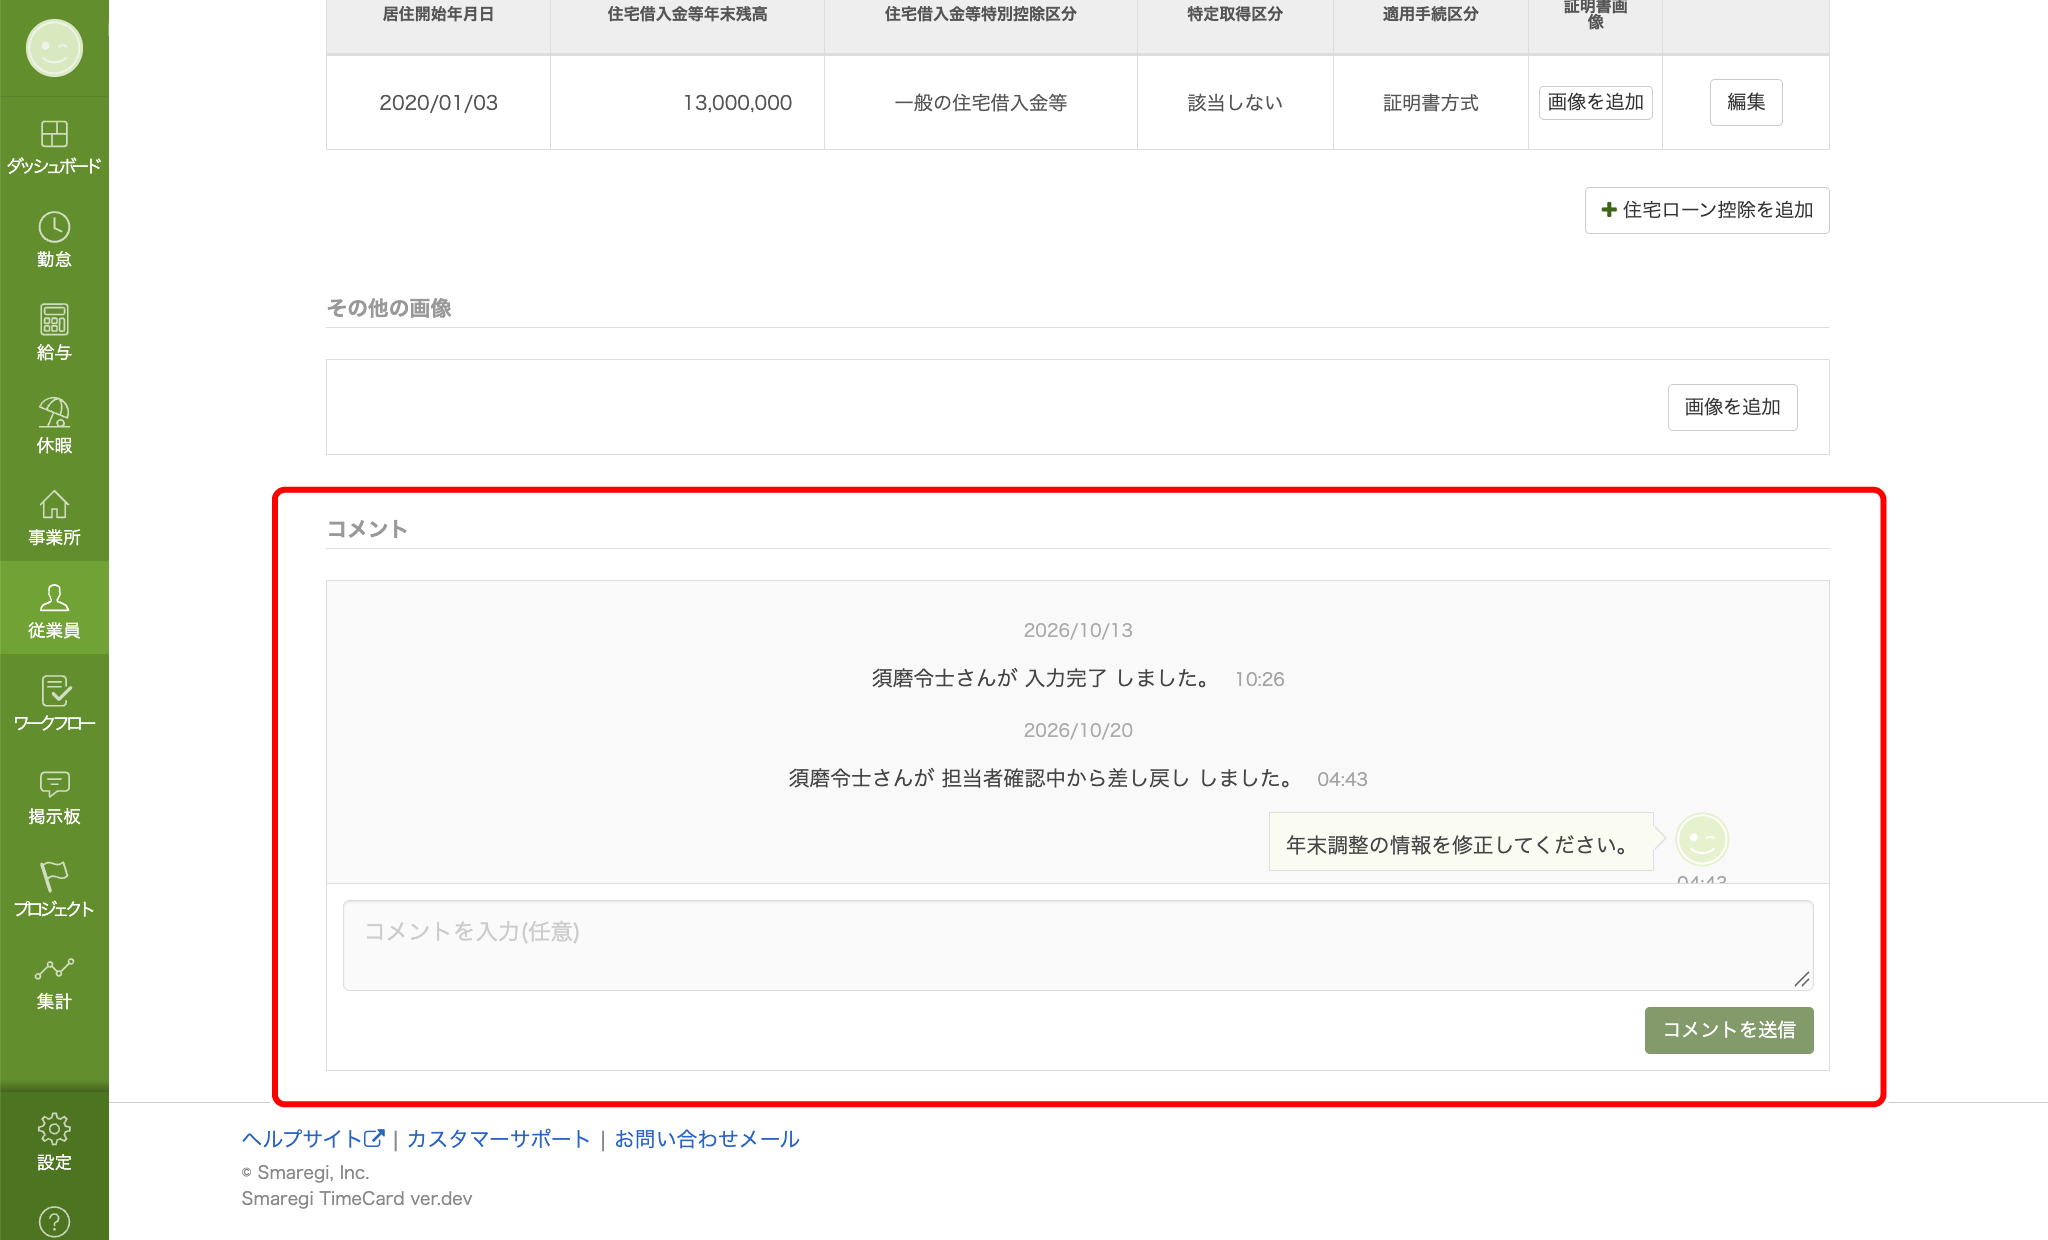The width and height of the screenshot is (2048, 1240).
Task: Add a housing loan deduction with 住宅ローン控除を追加
Action: click(x=1707, y=210)
